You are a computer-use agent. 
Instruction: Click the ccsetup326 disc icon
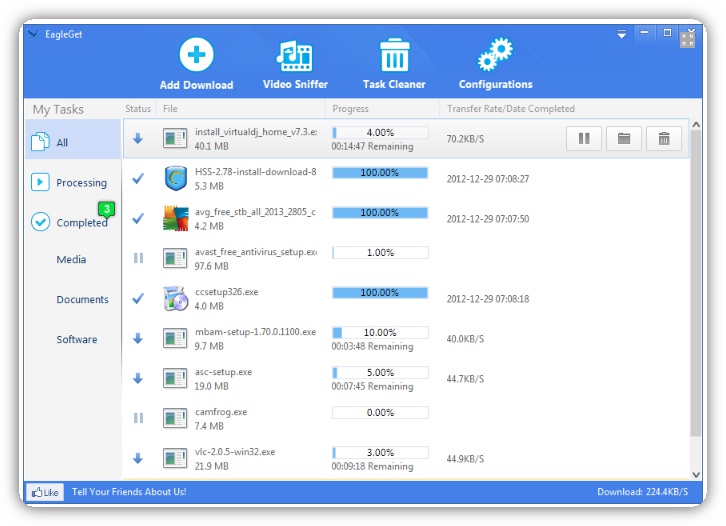click(175, 298)
